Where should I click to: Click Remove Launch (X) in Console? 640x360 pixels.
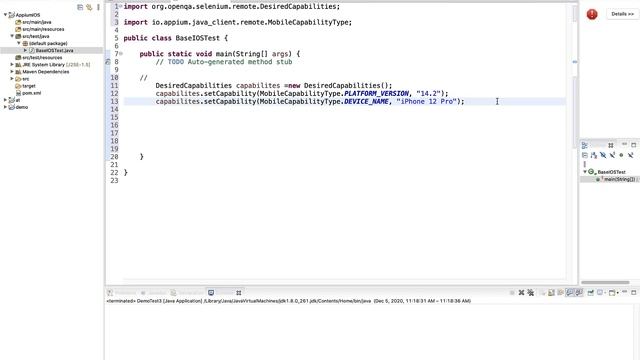tap(521, 293)
